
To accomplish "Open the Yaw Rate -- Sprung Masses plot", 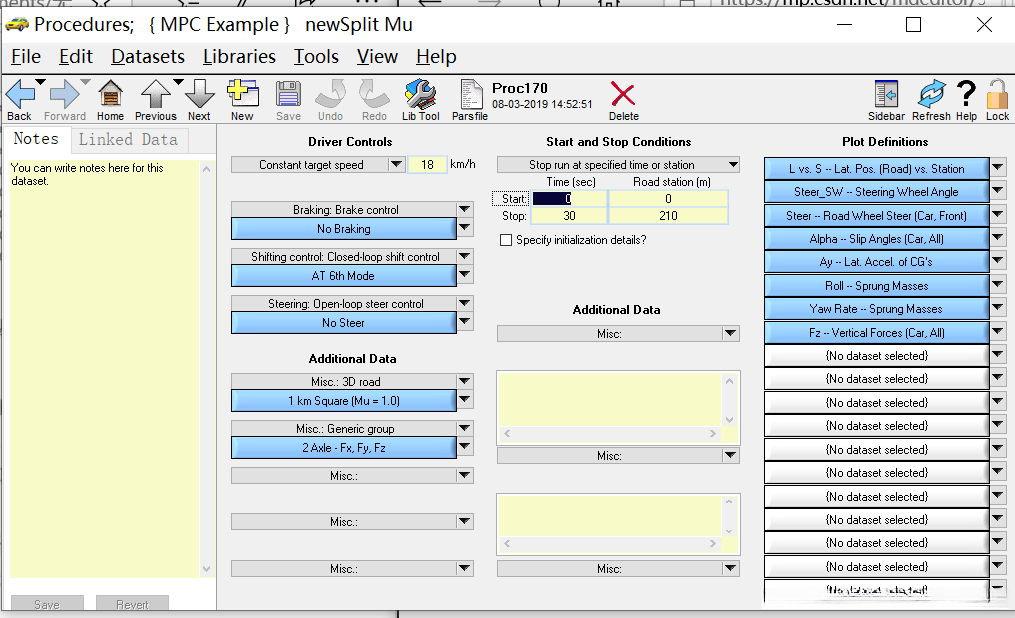I will click(875, 309).
